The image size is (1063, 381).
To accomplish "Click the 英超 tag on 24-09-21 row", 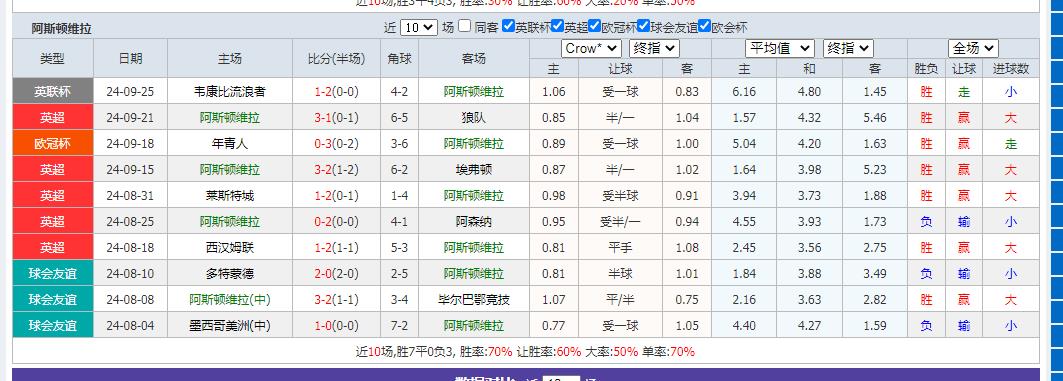I will point(53,118).
